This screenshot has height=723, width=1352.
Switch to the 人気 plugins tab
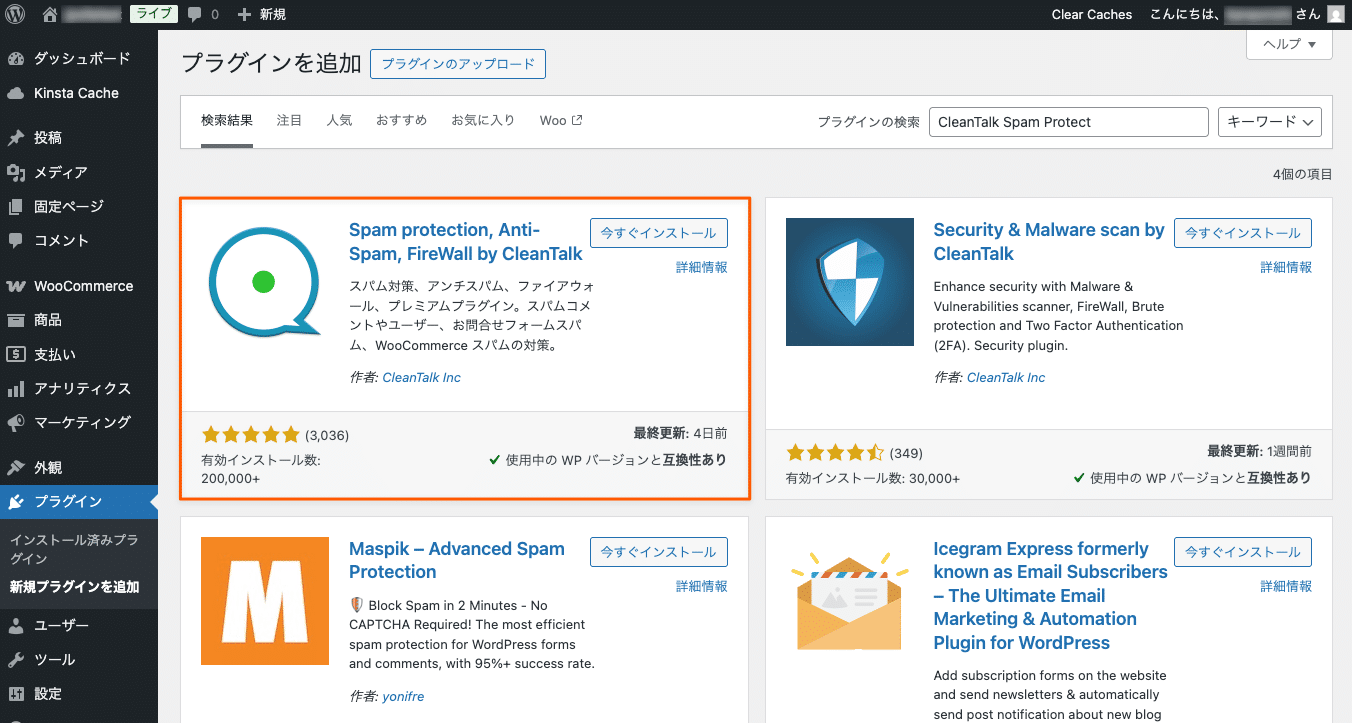coord(339,119)
